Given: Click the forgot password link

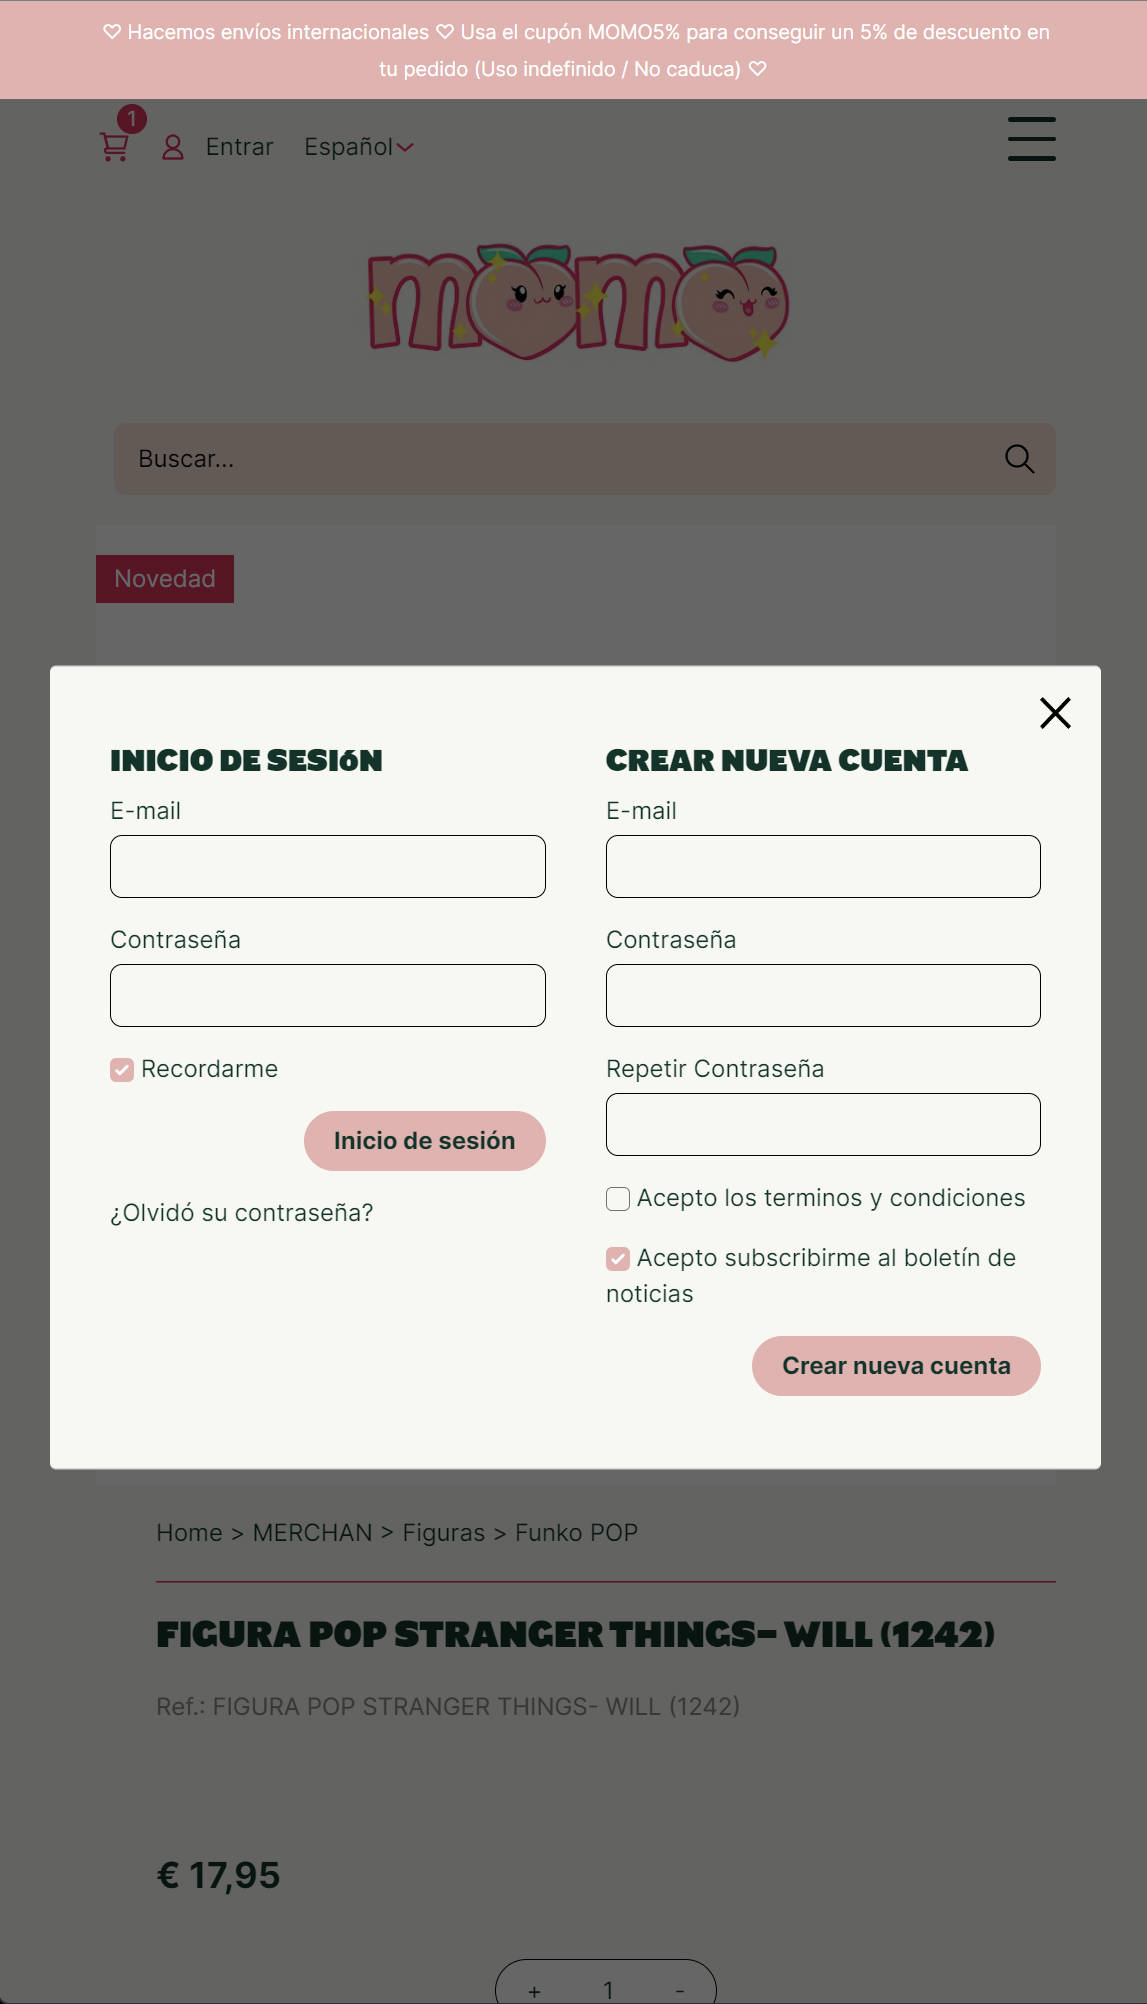Looking at the screenshot, I should pos(241,1213).
